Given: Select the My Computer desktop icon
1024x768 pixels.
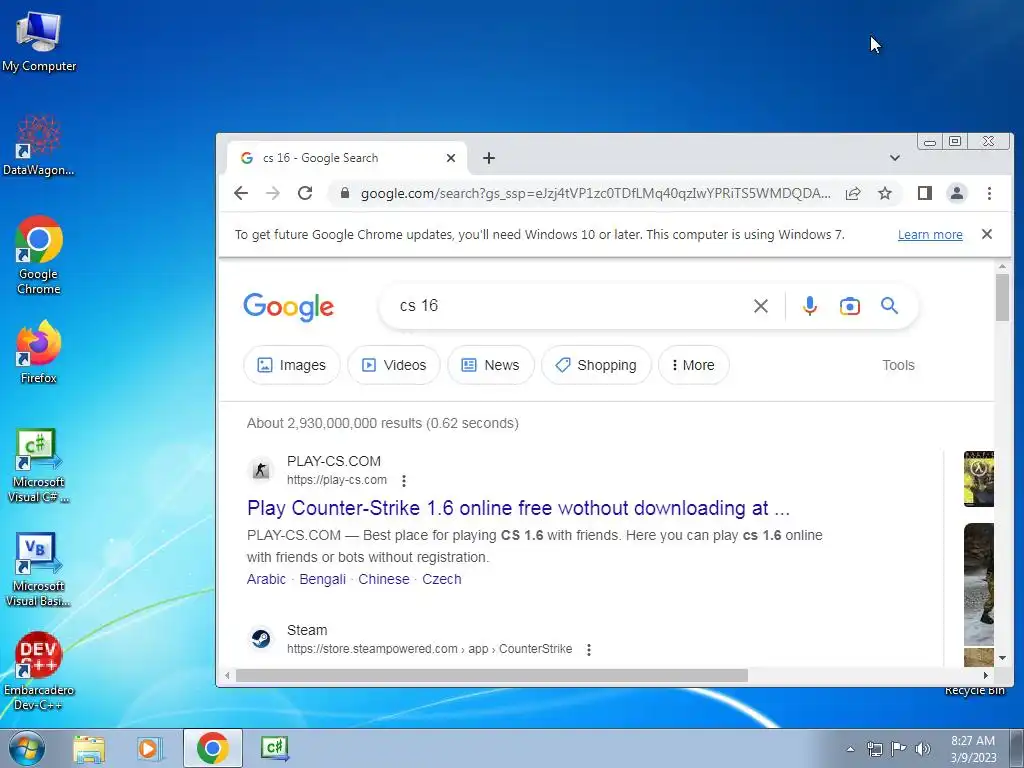Looking at the screenshot, I should pos(39,40).
